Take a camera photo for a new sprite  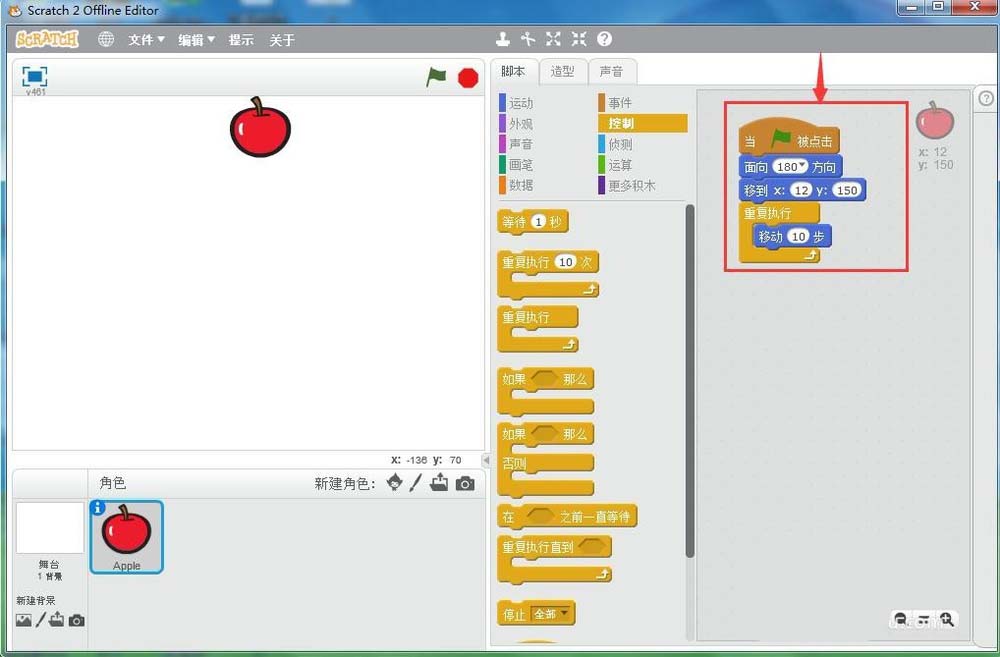click(462, 484)
